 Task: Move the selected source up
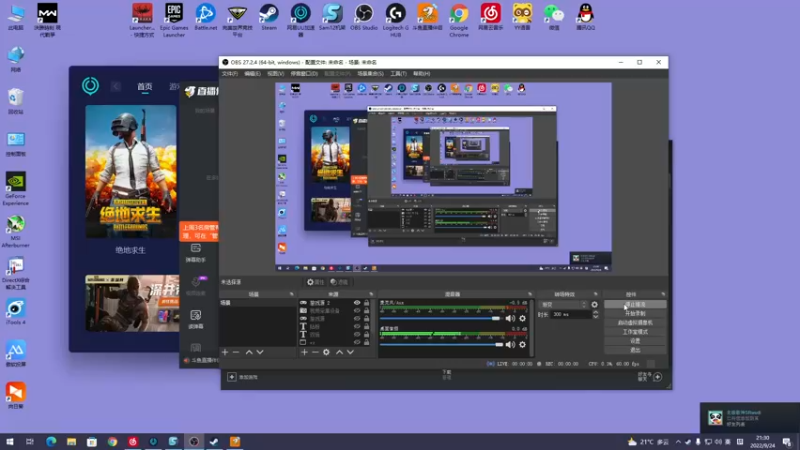click(339, 352)
